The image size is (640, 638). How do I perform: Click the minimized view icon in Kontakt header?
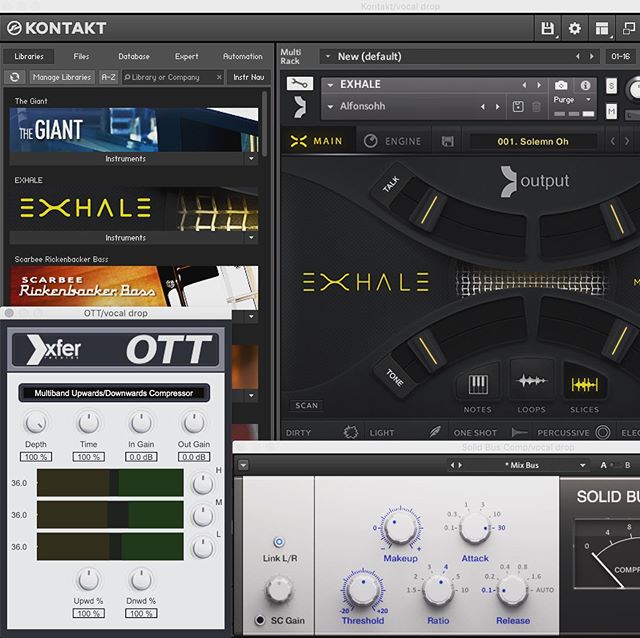pyautogui.click(x=628, y=29)
